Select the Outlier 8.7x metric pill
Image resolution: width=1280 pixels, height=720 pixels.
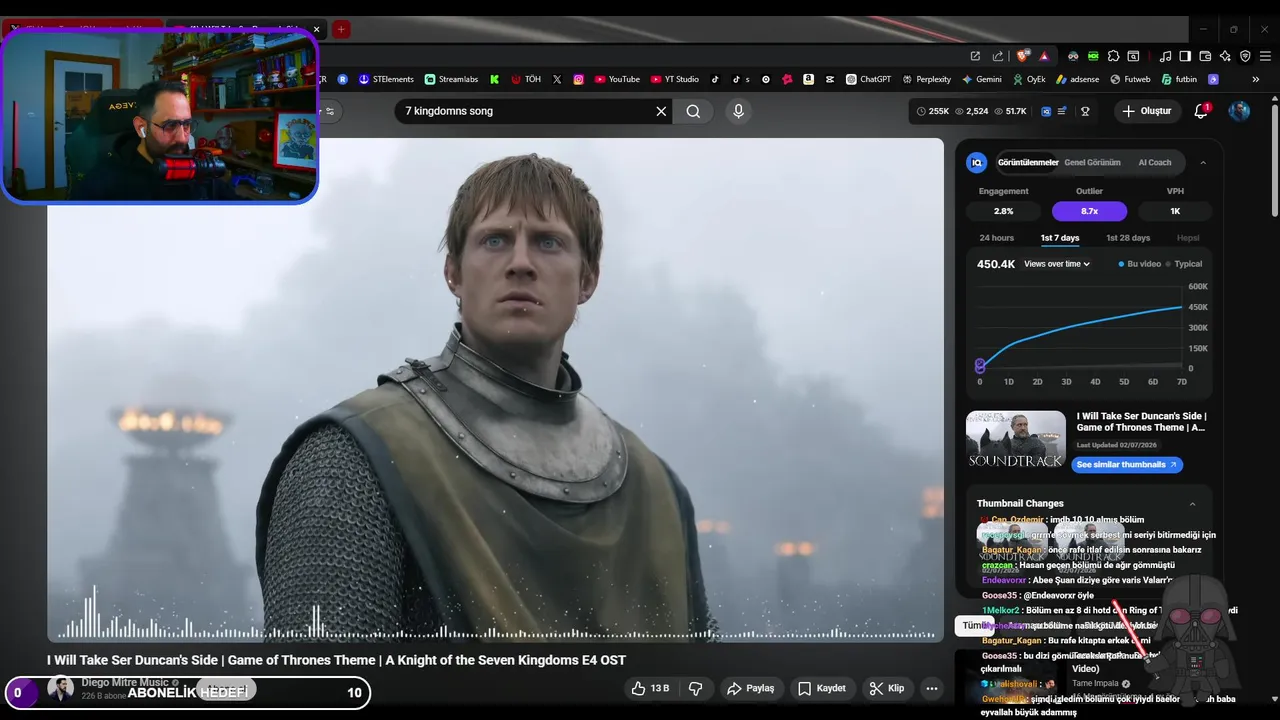tap(1089, 211)
